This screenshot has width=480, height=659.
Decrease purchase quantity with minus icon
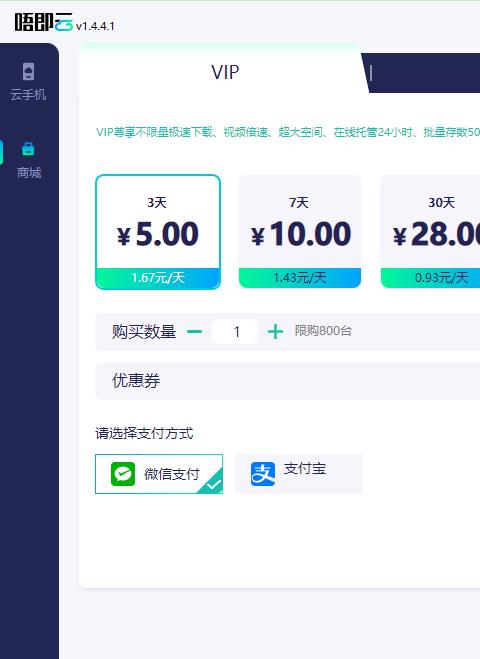click(194, 332)
